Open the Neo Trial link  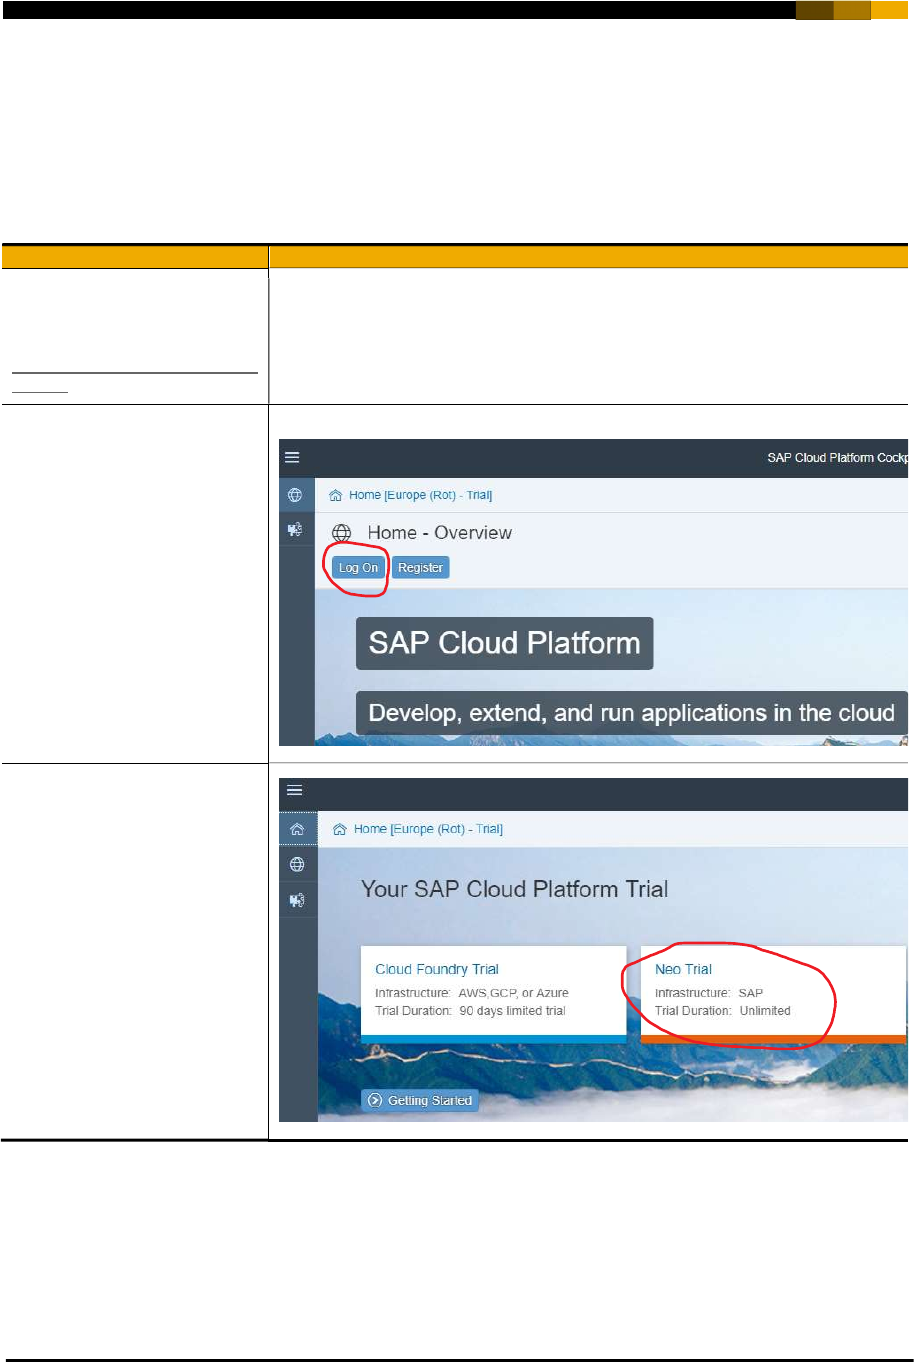(683, 969)
